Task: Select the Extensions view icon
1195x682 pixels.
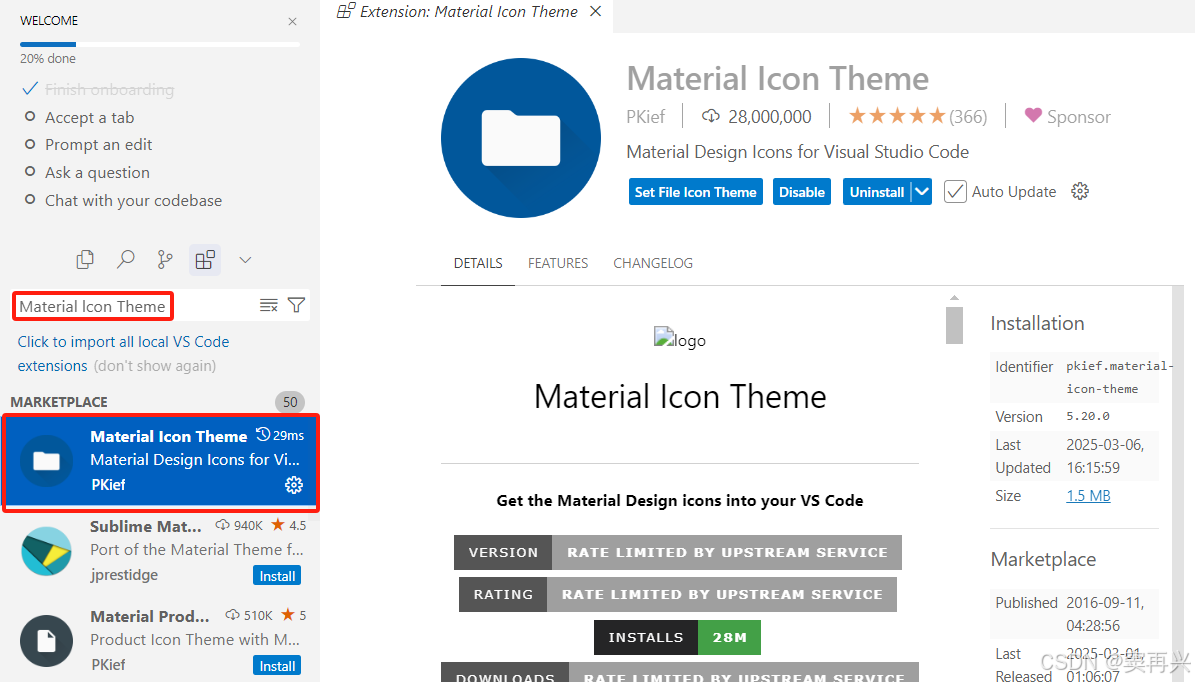Action: pyautogui.click(x=205, y=260)
